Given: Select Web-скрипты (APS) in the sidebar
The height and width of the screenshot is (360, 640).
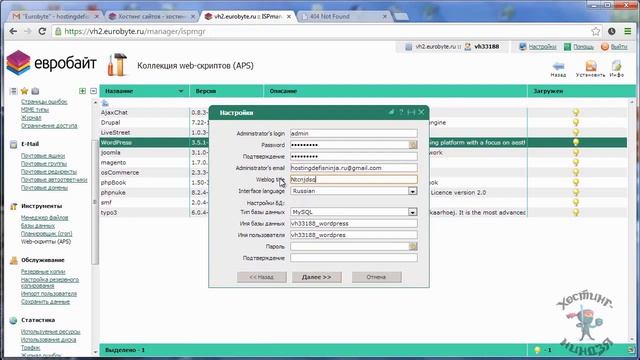Looking at the screenshot, I should (x=46, y=242).
